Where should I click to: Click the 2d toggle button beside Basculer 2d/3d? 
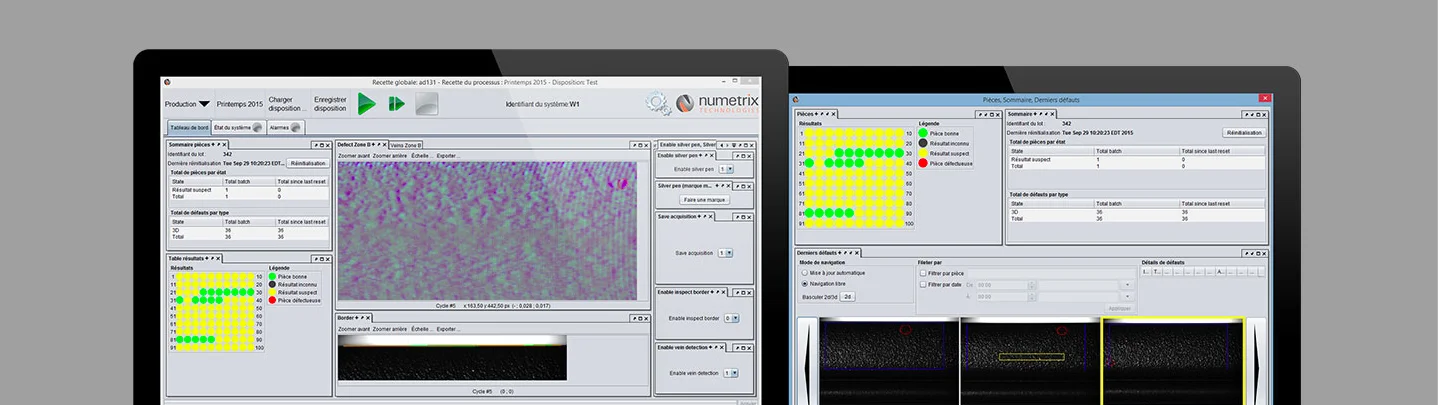tap(847, 297)
